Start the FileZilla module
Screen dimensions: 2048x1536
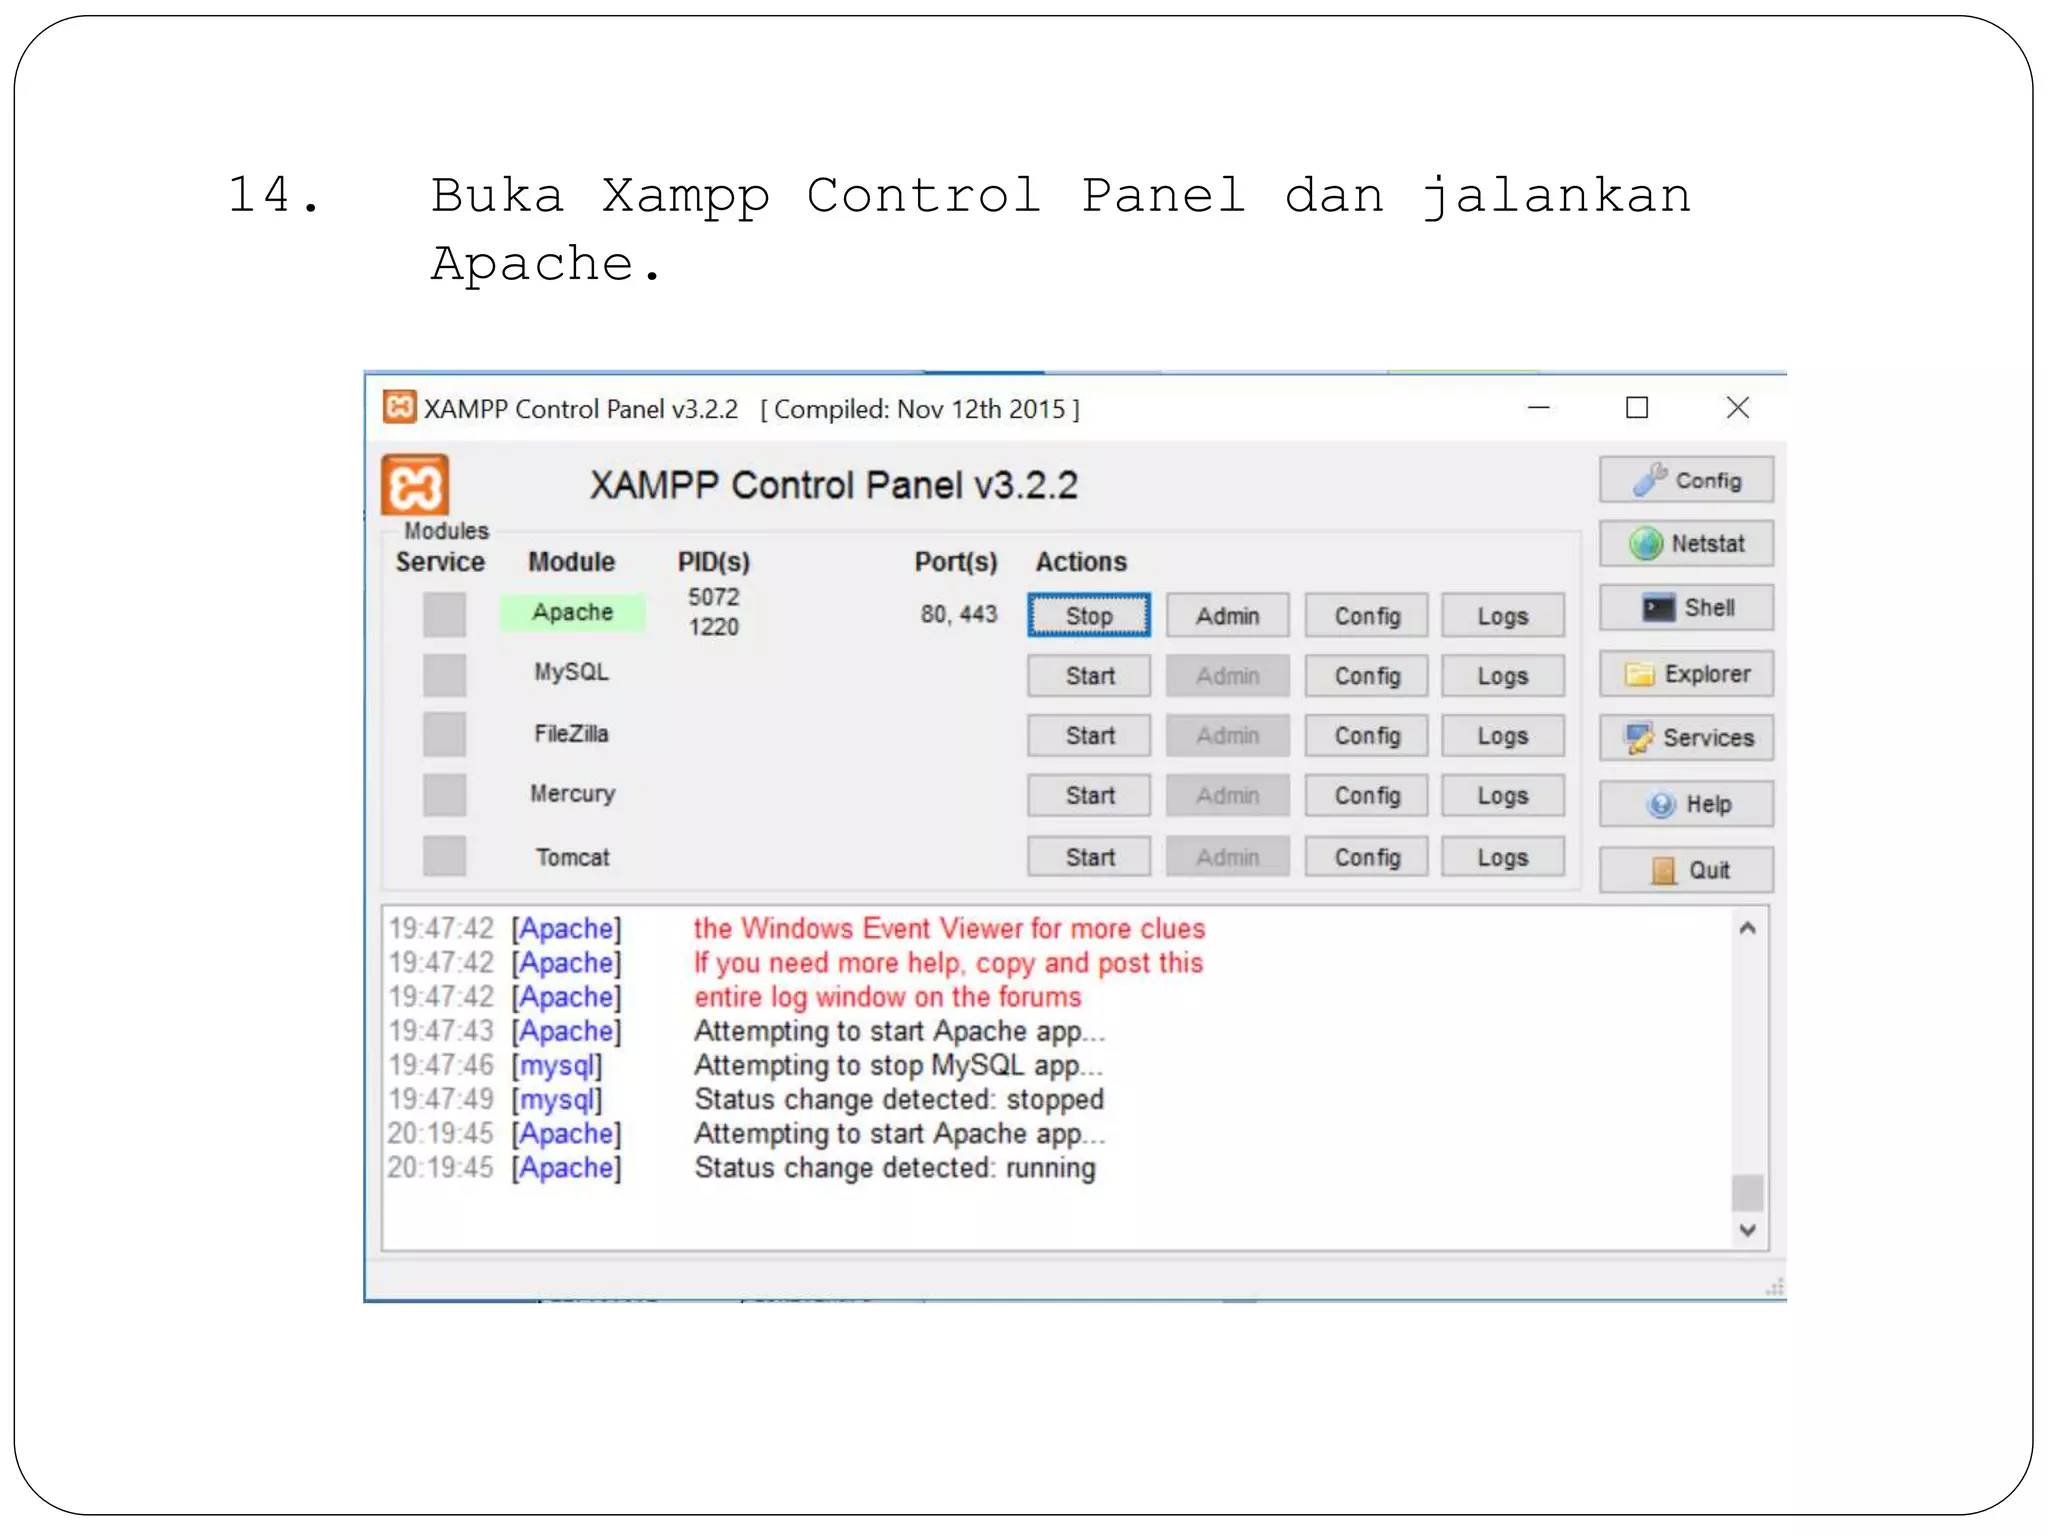(x=1089, y=736)
